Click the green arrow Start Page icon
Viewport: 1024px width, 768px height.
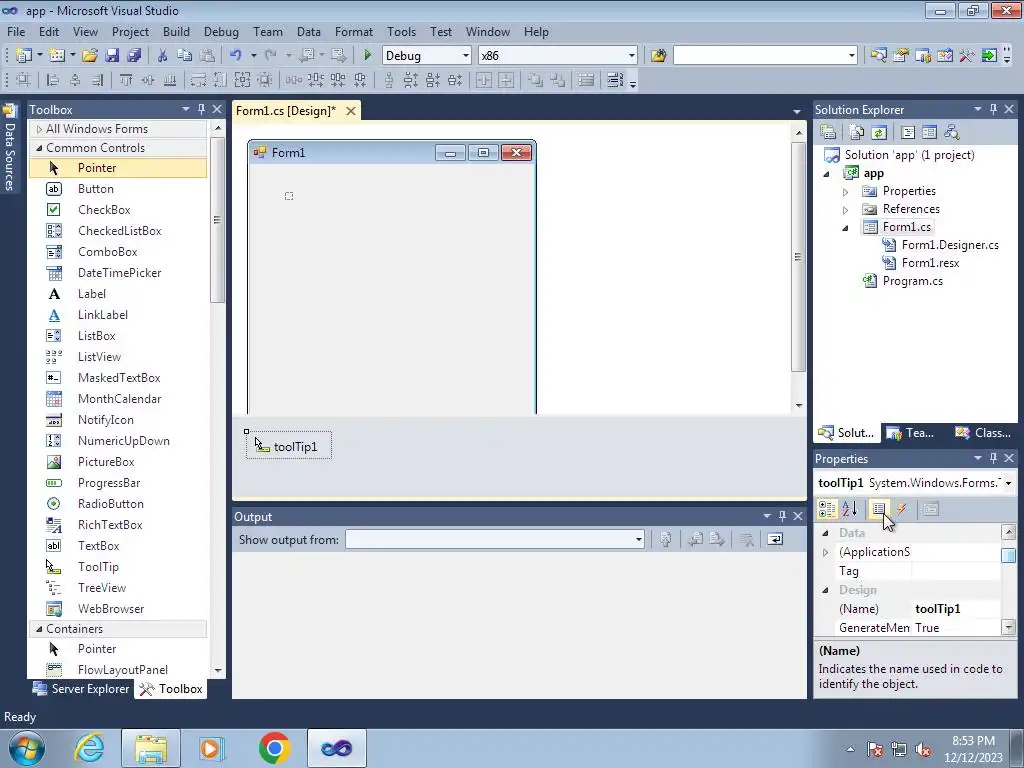click(989, 56)
